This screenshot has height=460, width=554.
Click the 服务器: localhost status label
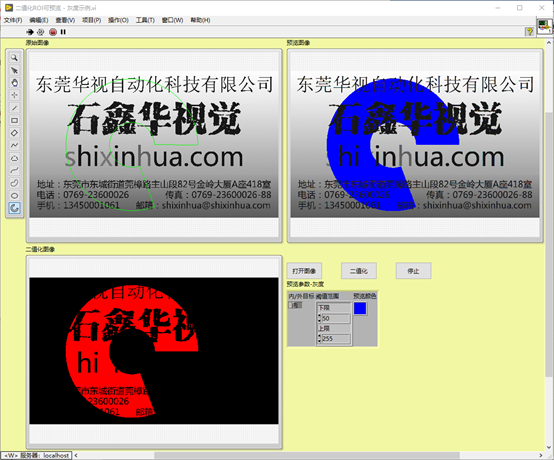coord(36,455)
